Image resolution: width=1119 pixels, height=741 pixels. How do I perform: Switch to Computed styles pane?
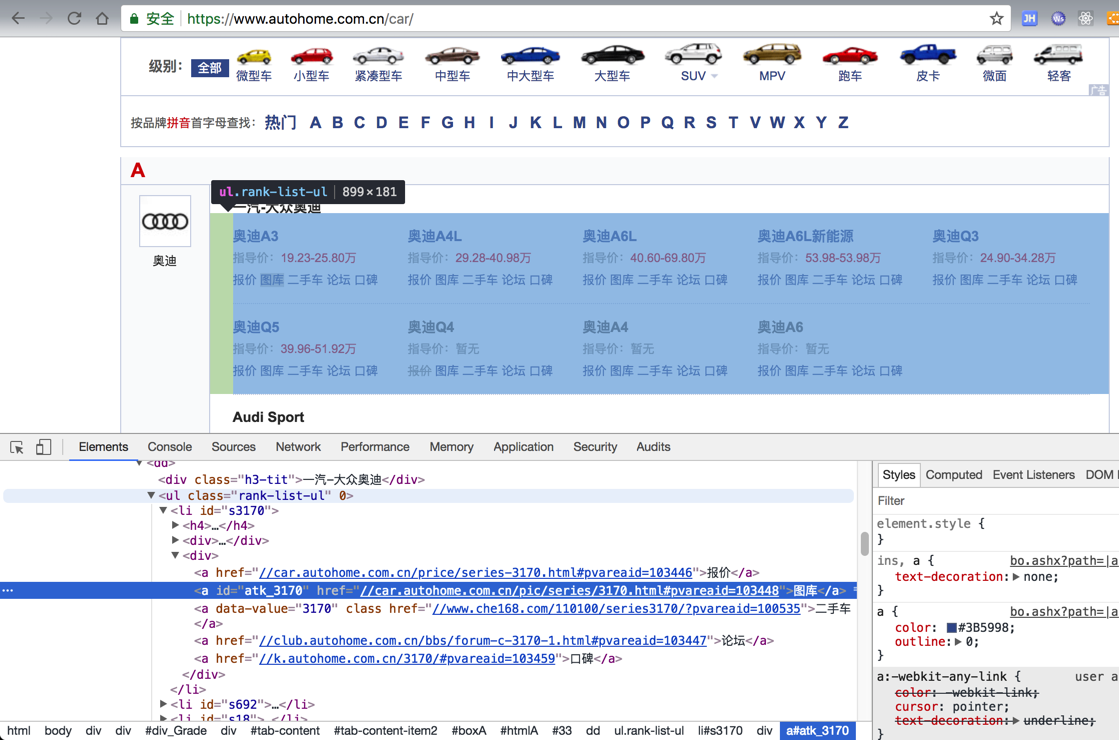coord(953,475)
